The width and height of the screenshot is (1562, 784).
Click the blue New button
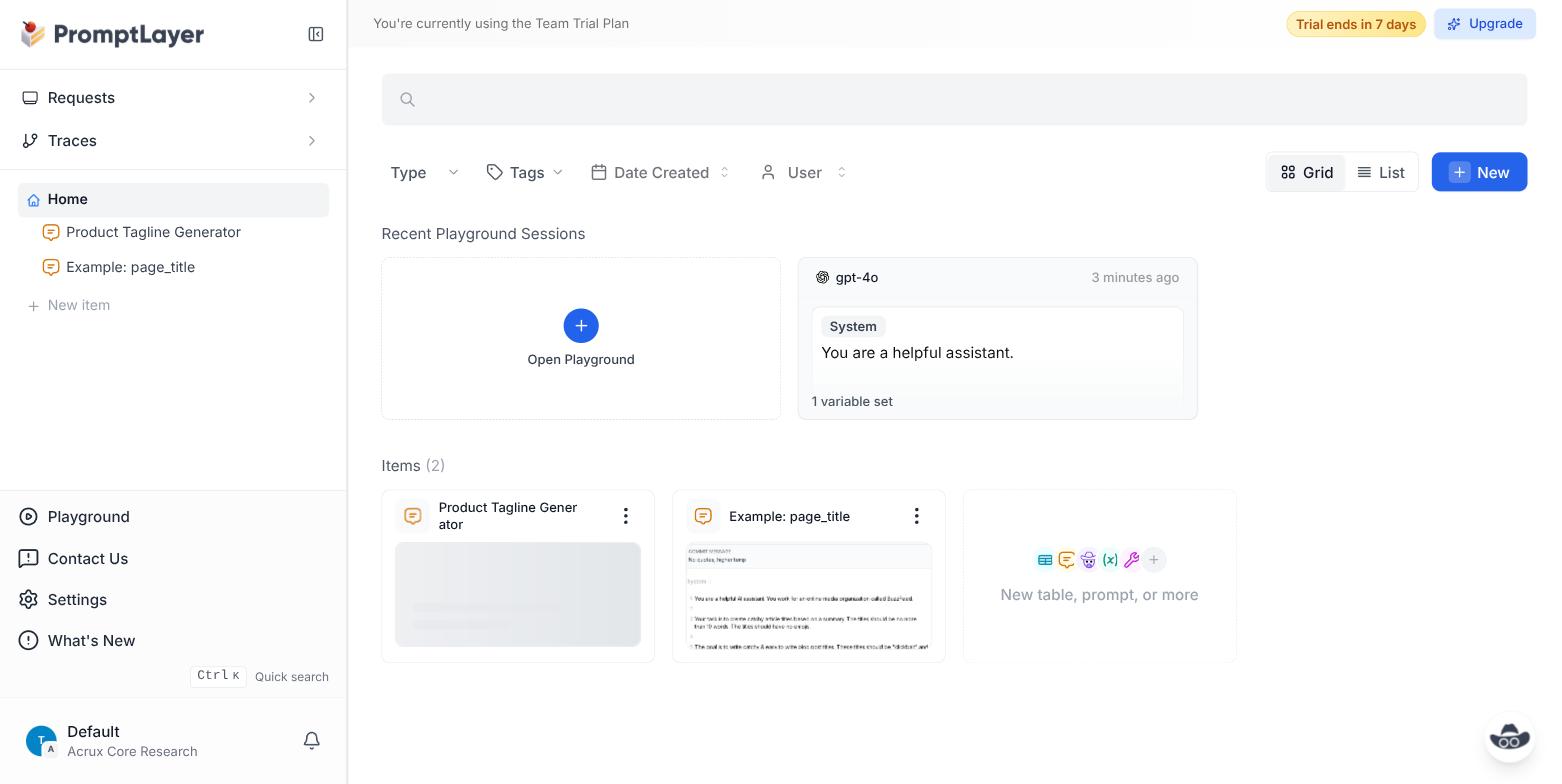tap(1479, 172)
